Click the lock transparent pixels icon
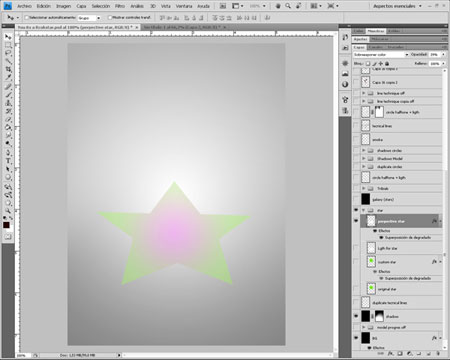The image size is (450, 360). pos(368,63)
